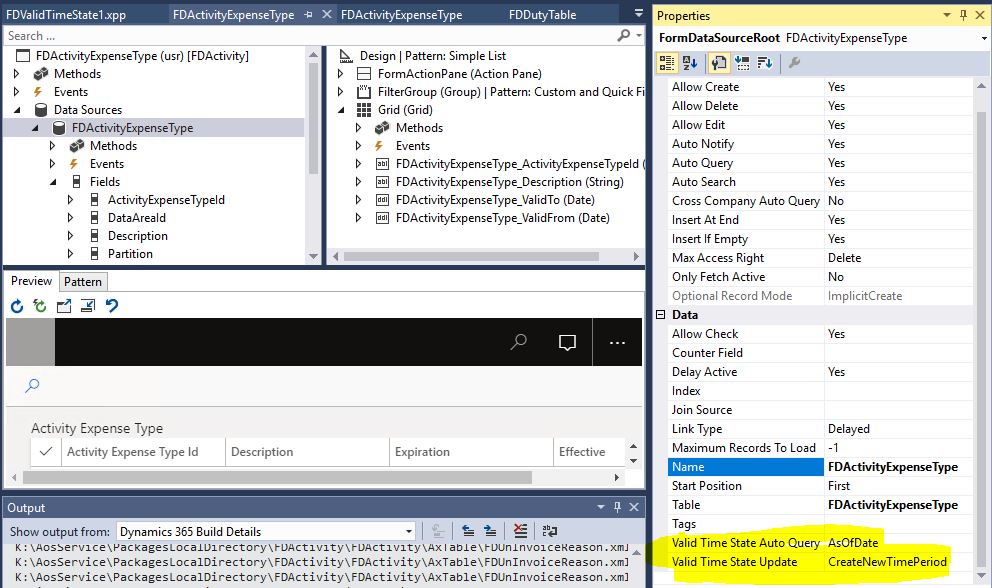Click the undo arrow icon in Preview toolbar

click(x=112, y=306)
